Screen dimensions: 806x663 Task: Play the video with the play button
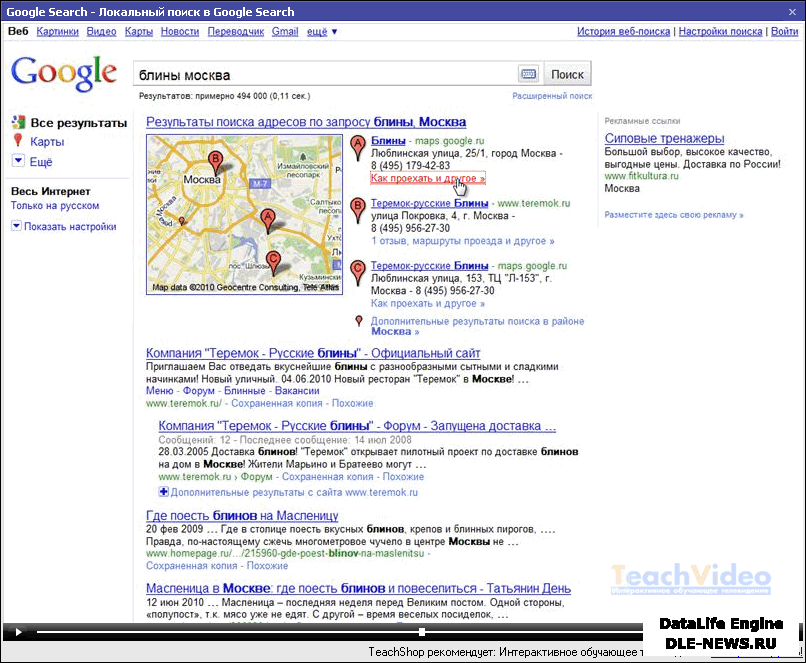[x=18, y=632]
